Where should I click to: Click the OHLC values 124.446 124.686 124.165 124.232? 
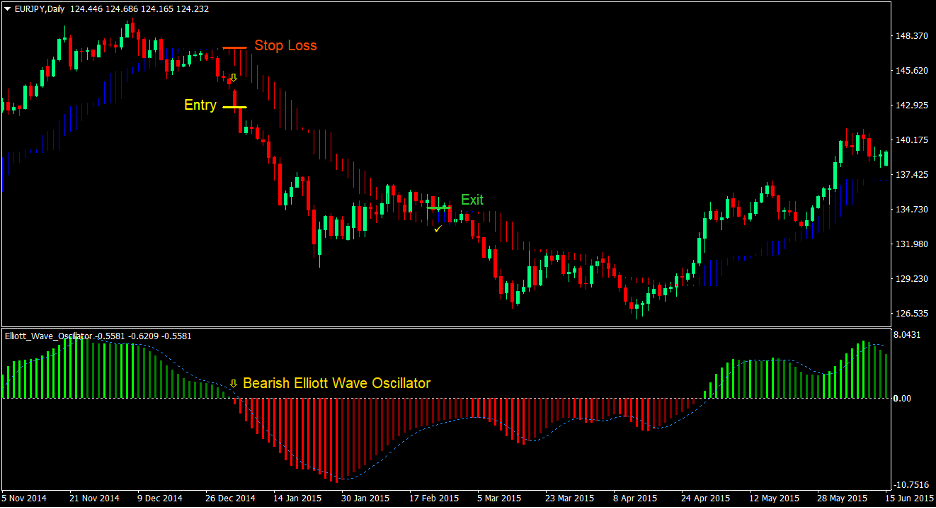coord(140,9)
